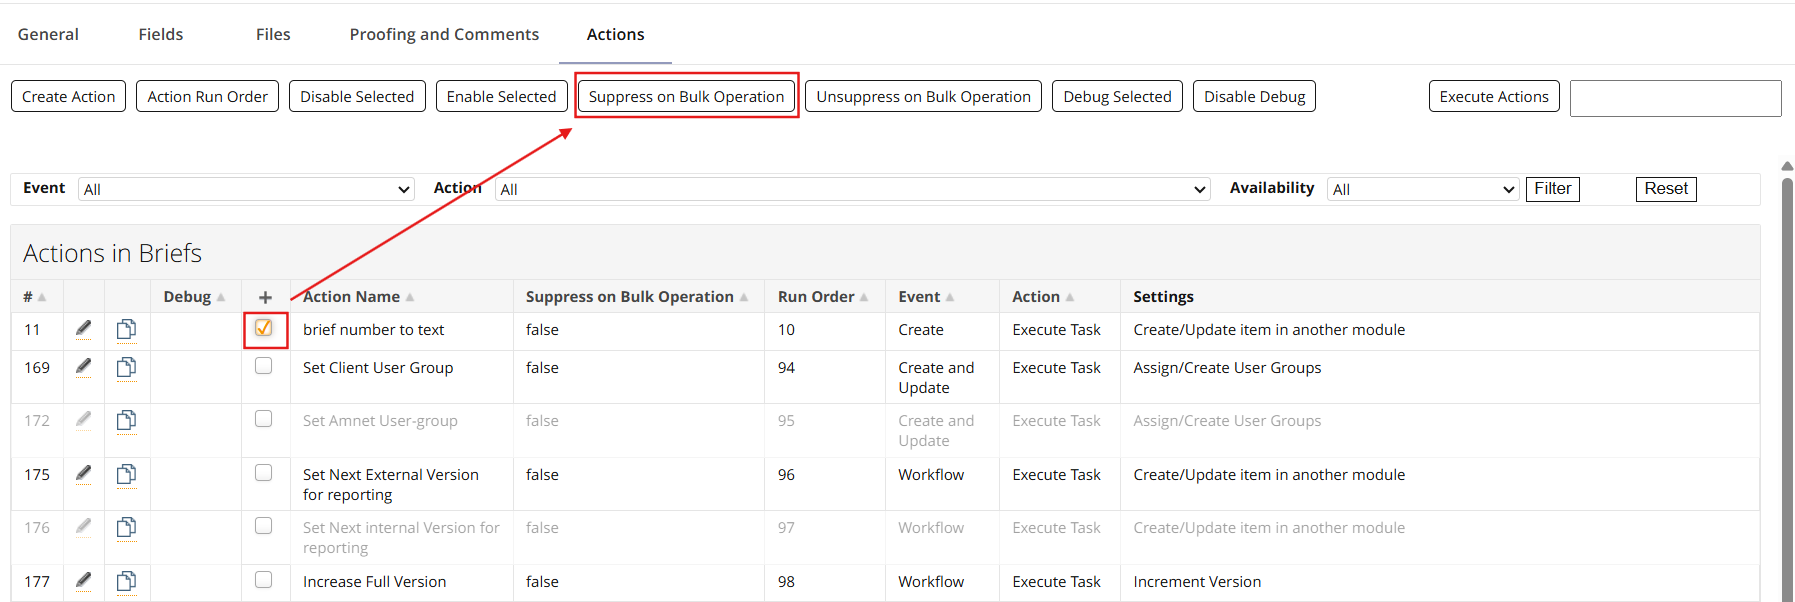This screenshot has height=602, width=1795.
Task: Sort by the Action column header
Action: point(1043,297)
